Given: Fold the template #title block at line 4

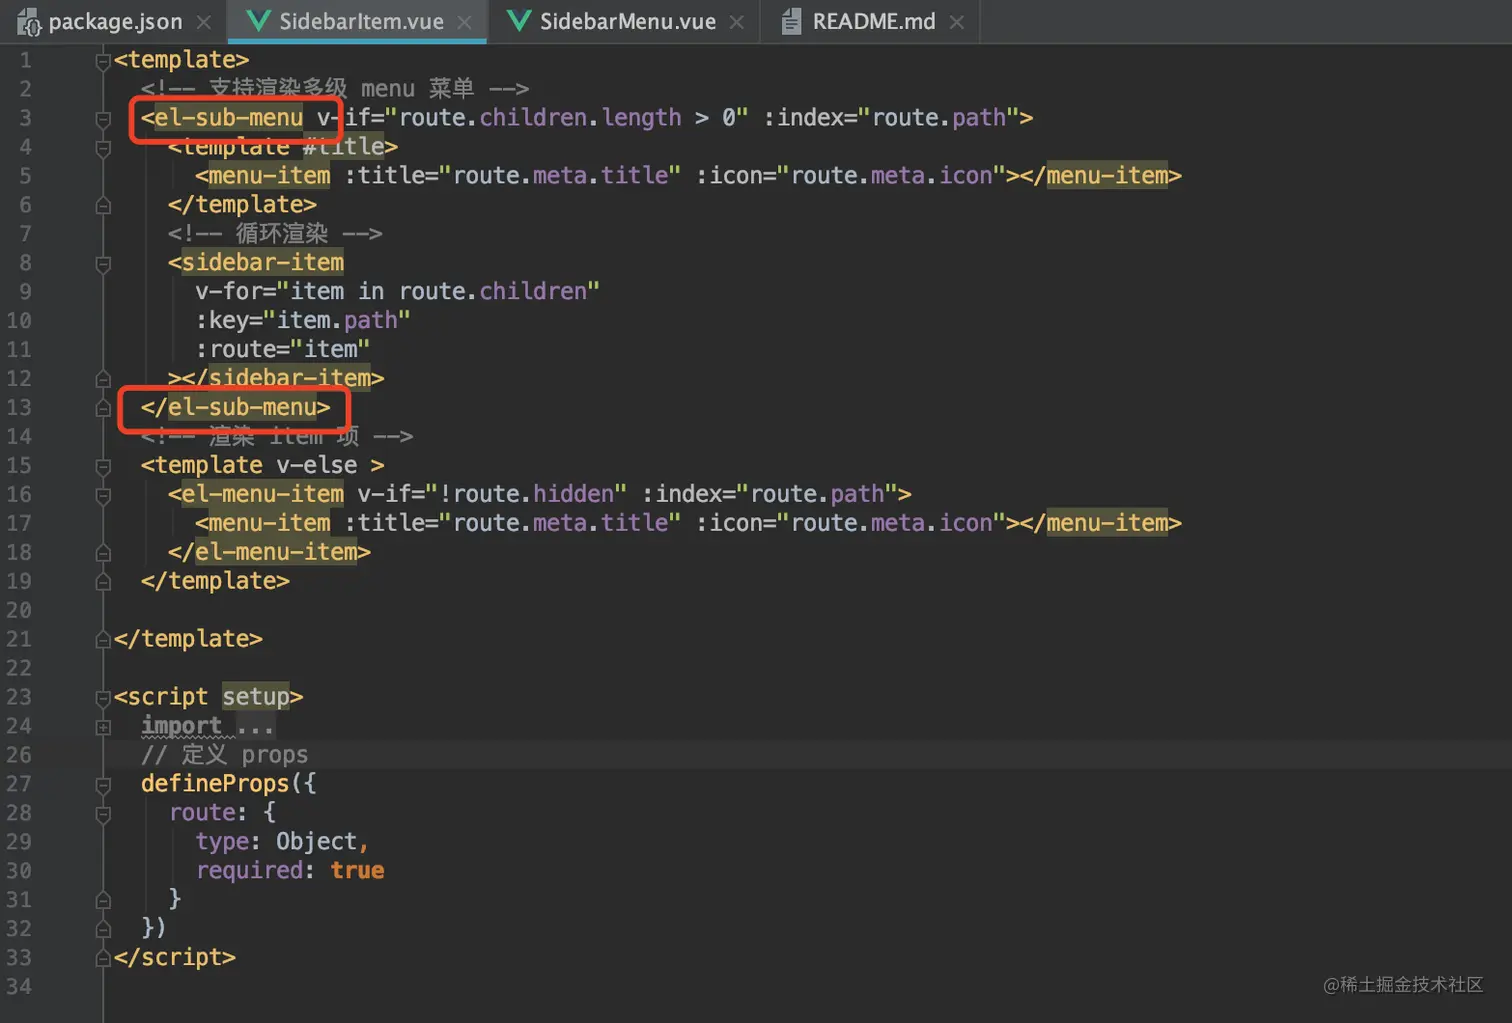Looking at the screenshot, I should click(x=103, y=148).
